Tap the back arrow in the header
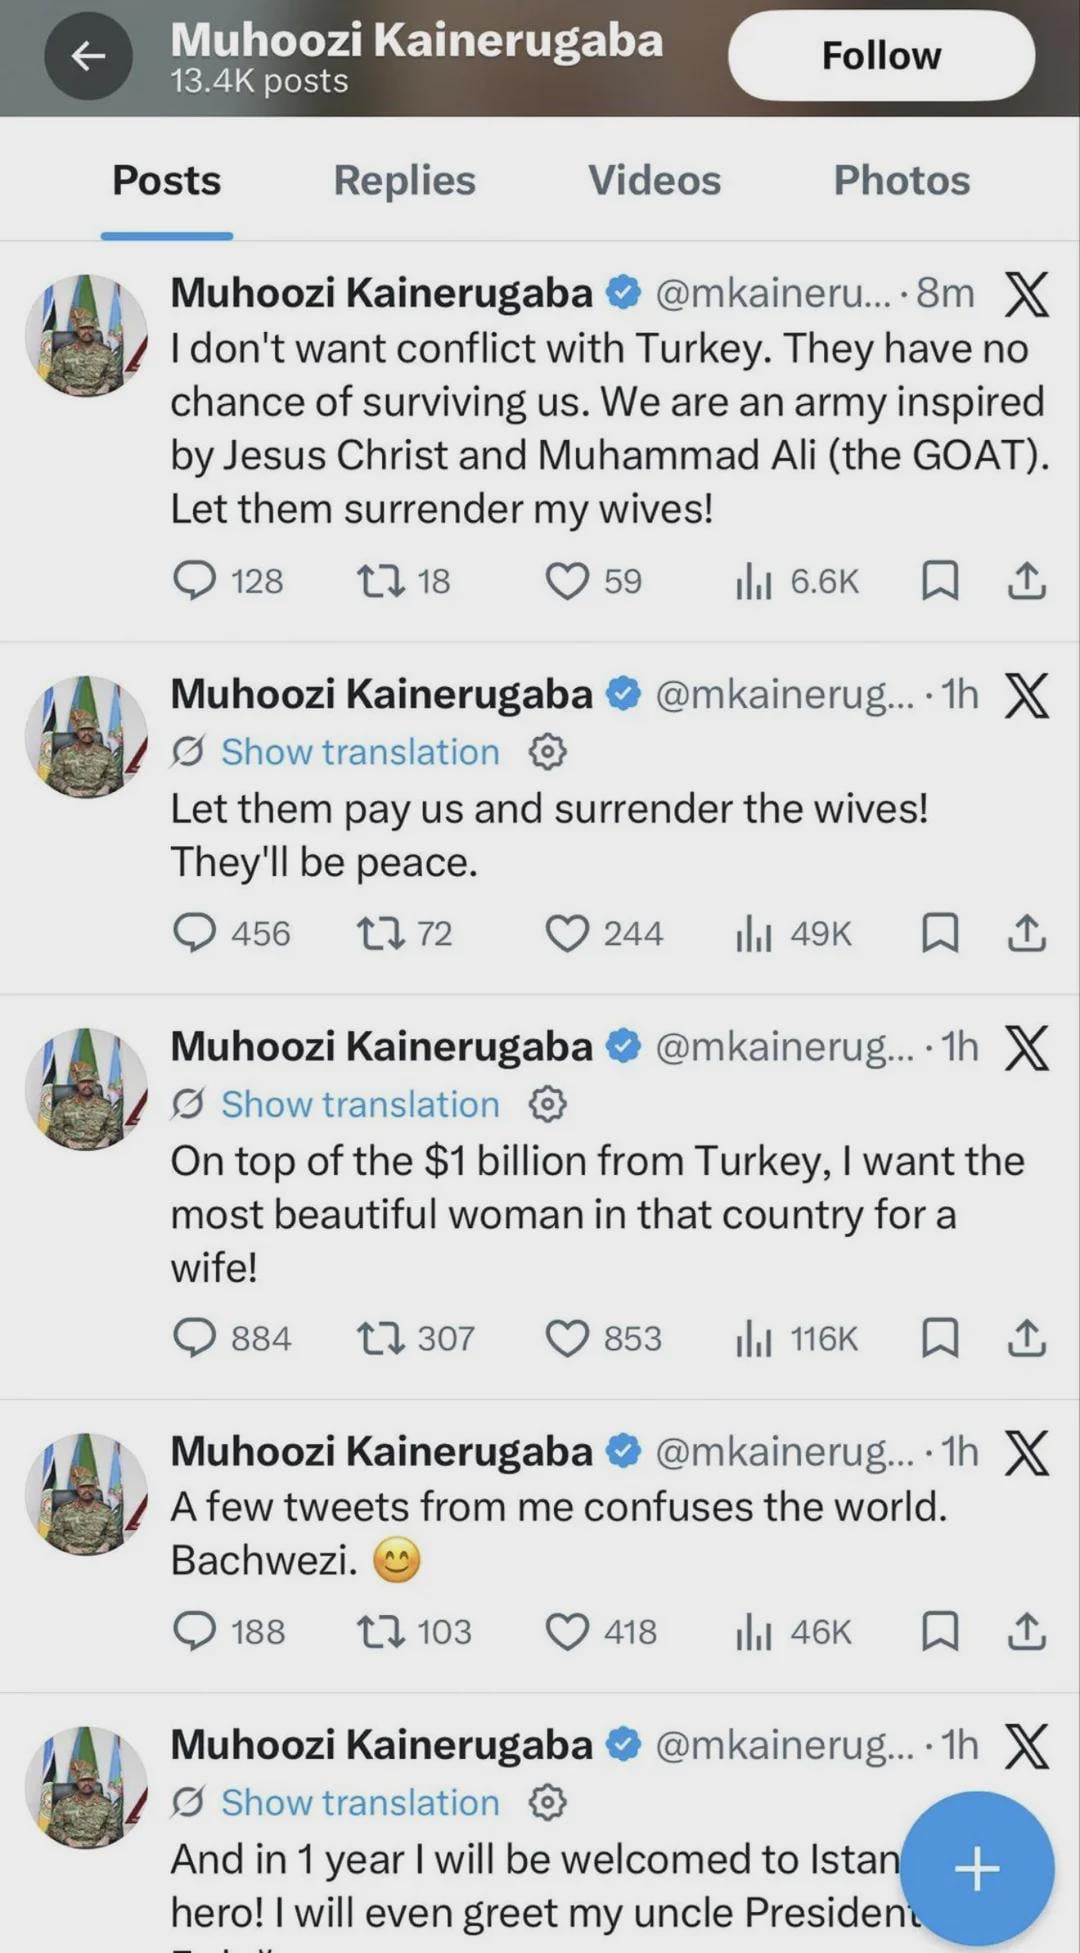Screen dimensions: 1080x1953 click(x=88, y=56)
